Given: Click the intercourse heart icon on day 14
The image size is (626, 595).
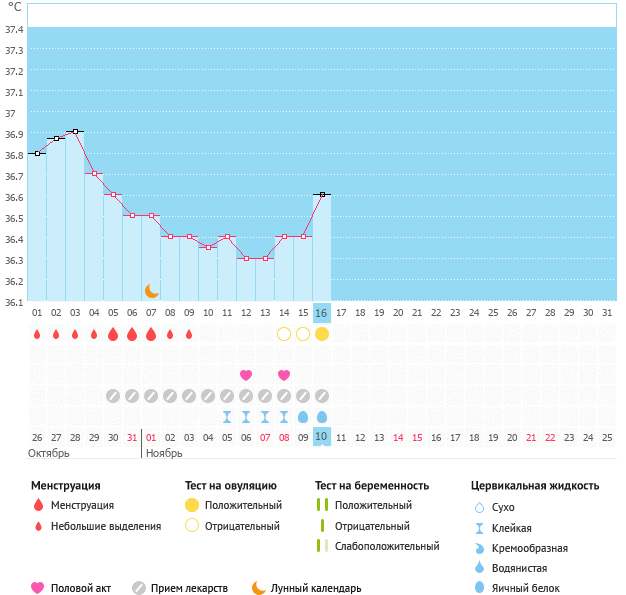Looking at the screenshot, I should point(284,375).
